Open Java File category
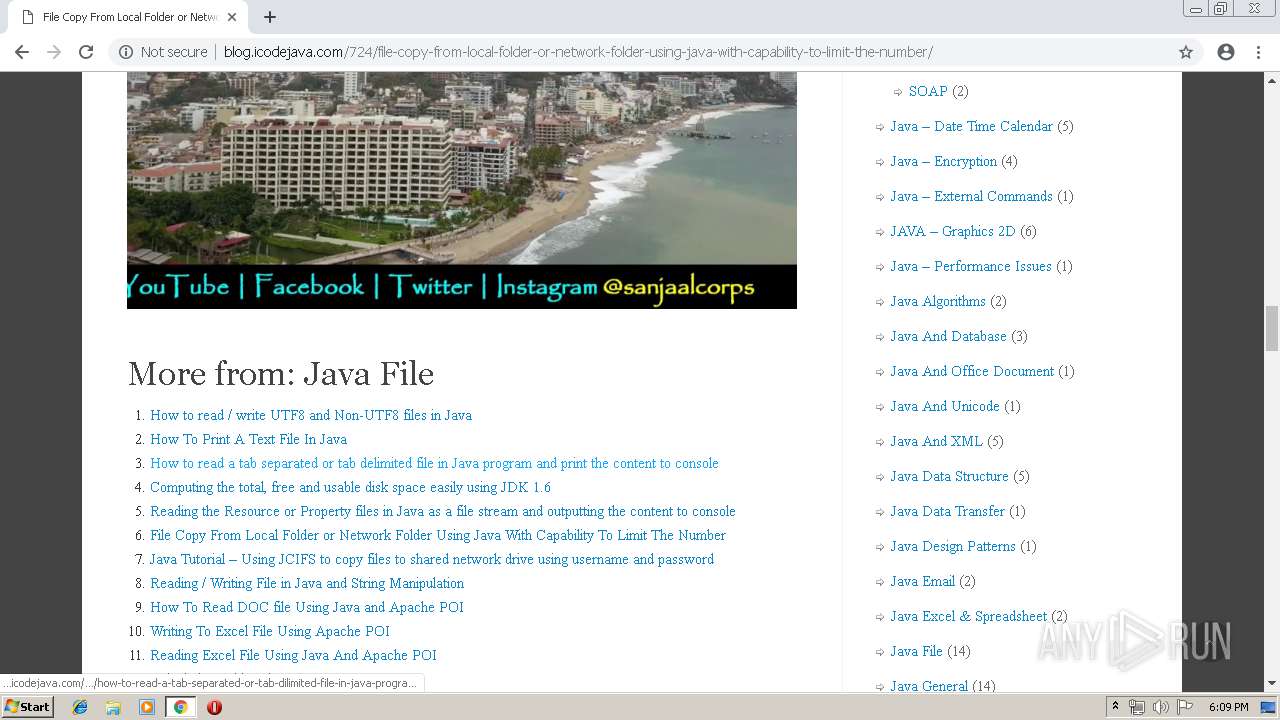Screen dimensions: 1280x720 pos(917,651)
